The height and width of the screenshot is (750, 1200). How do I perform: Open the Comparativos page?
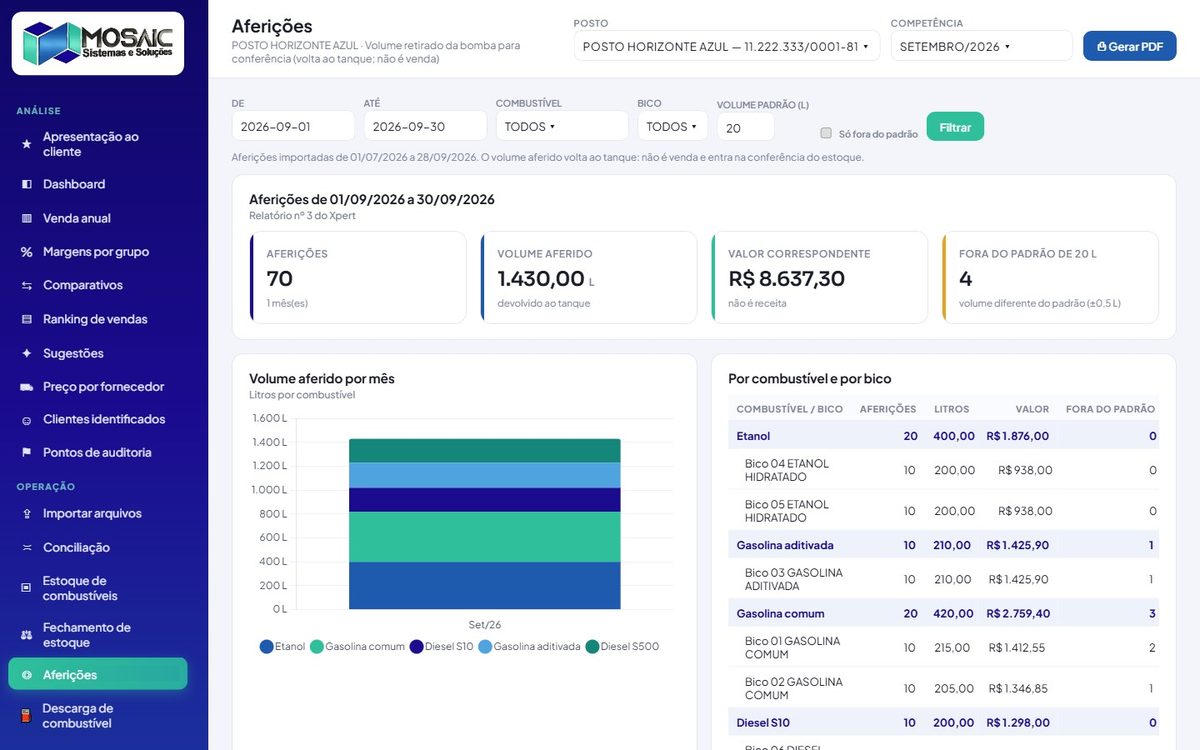pos(98,286)
